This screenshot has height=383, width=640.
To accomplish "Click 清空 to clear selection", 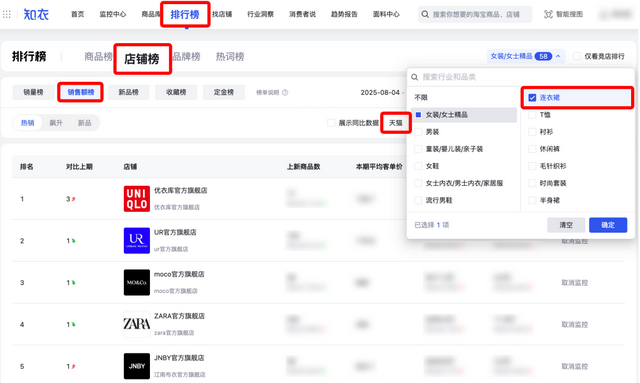I will click(566, 225).
